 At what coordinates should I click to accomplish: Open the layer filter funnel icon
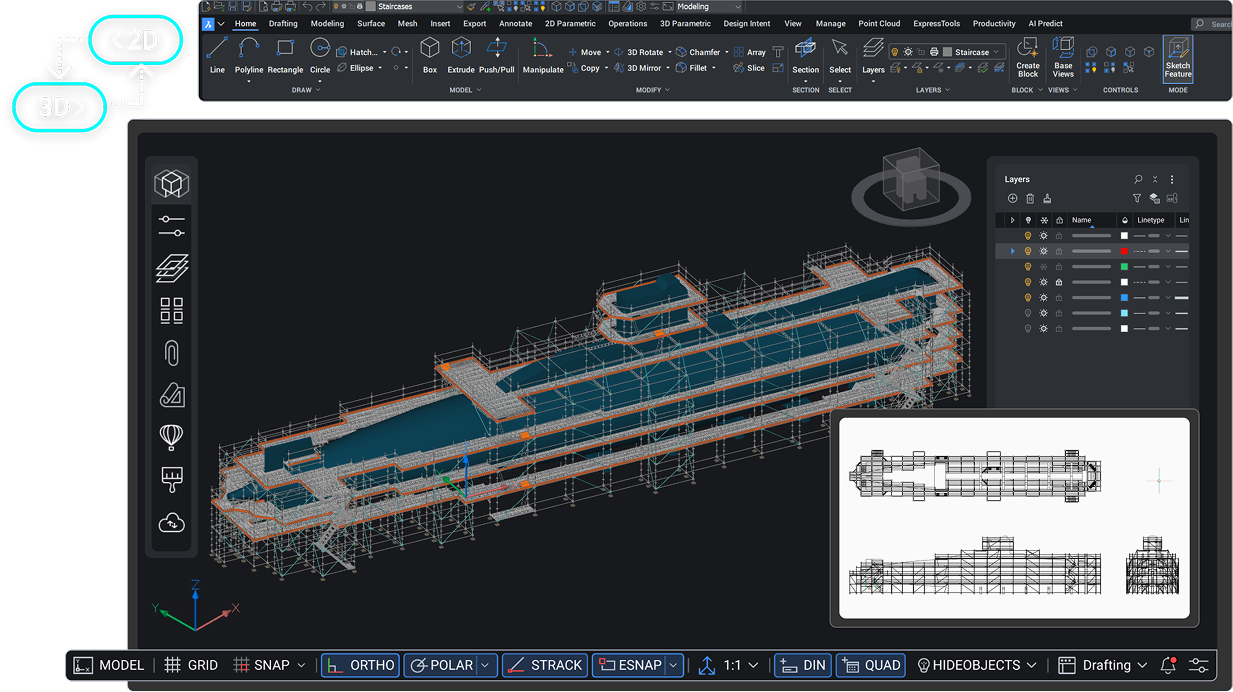coord(1137,199)
